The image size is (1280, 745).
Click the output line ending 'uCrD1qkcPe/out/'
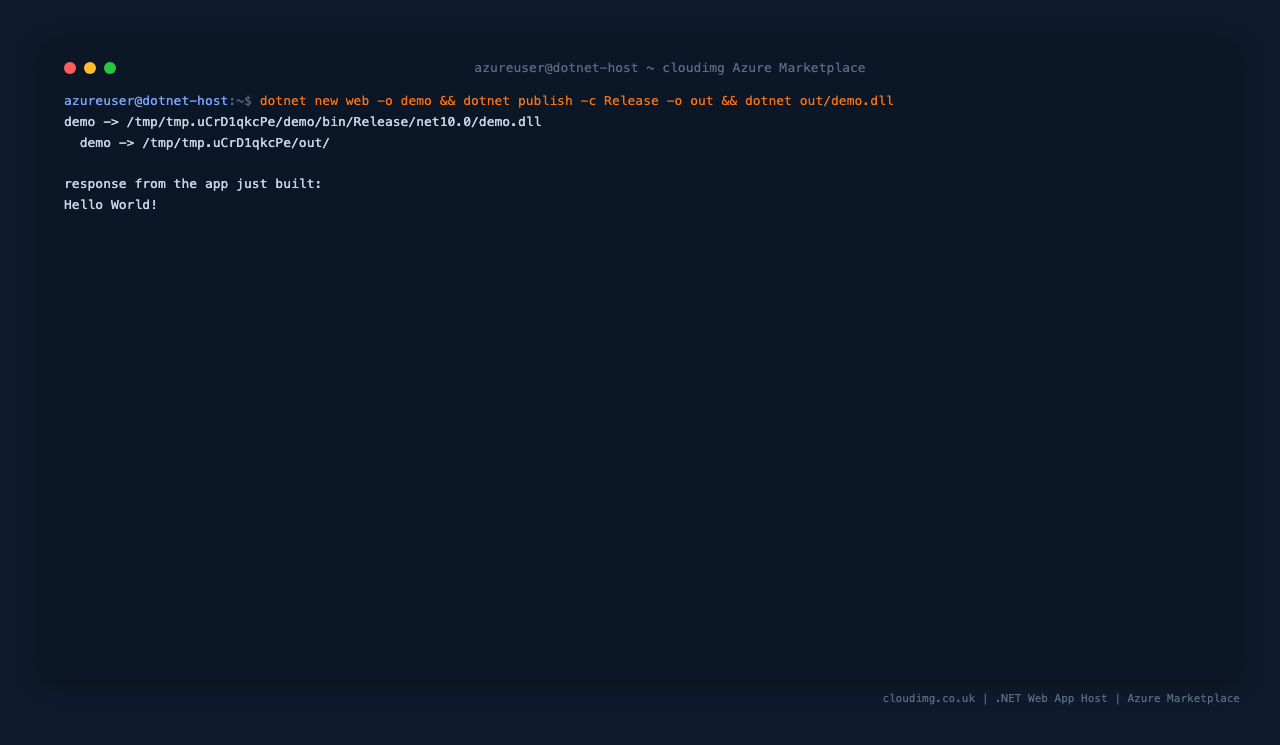point(205,143)
